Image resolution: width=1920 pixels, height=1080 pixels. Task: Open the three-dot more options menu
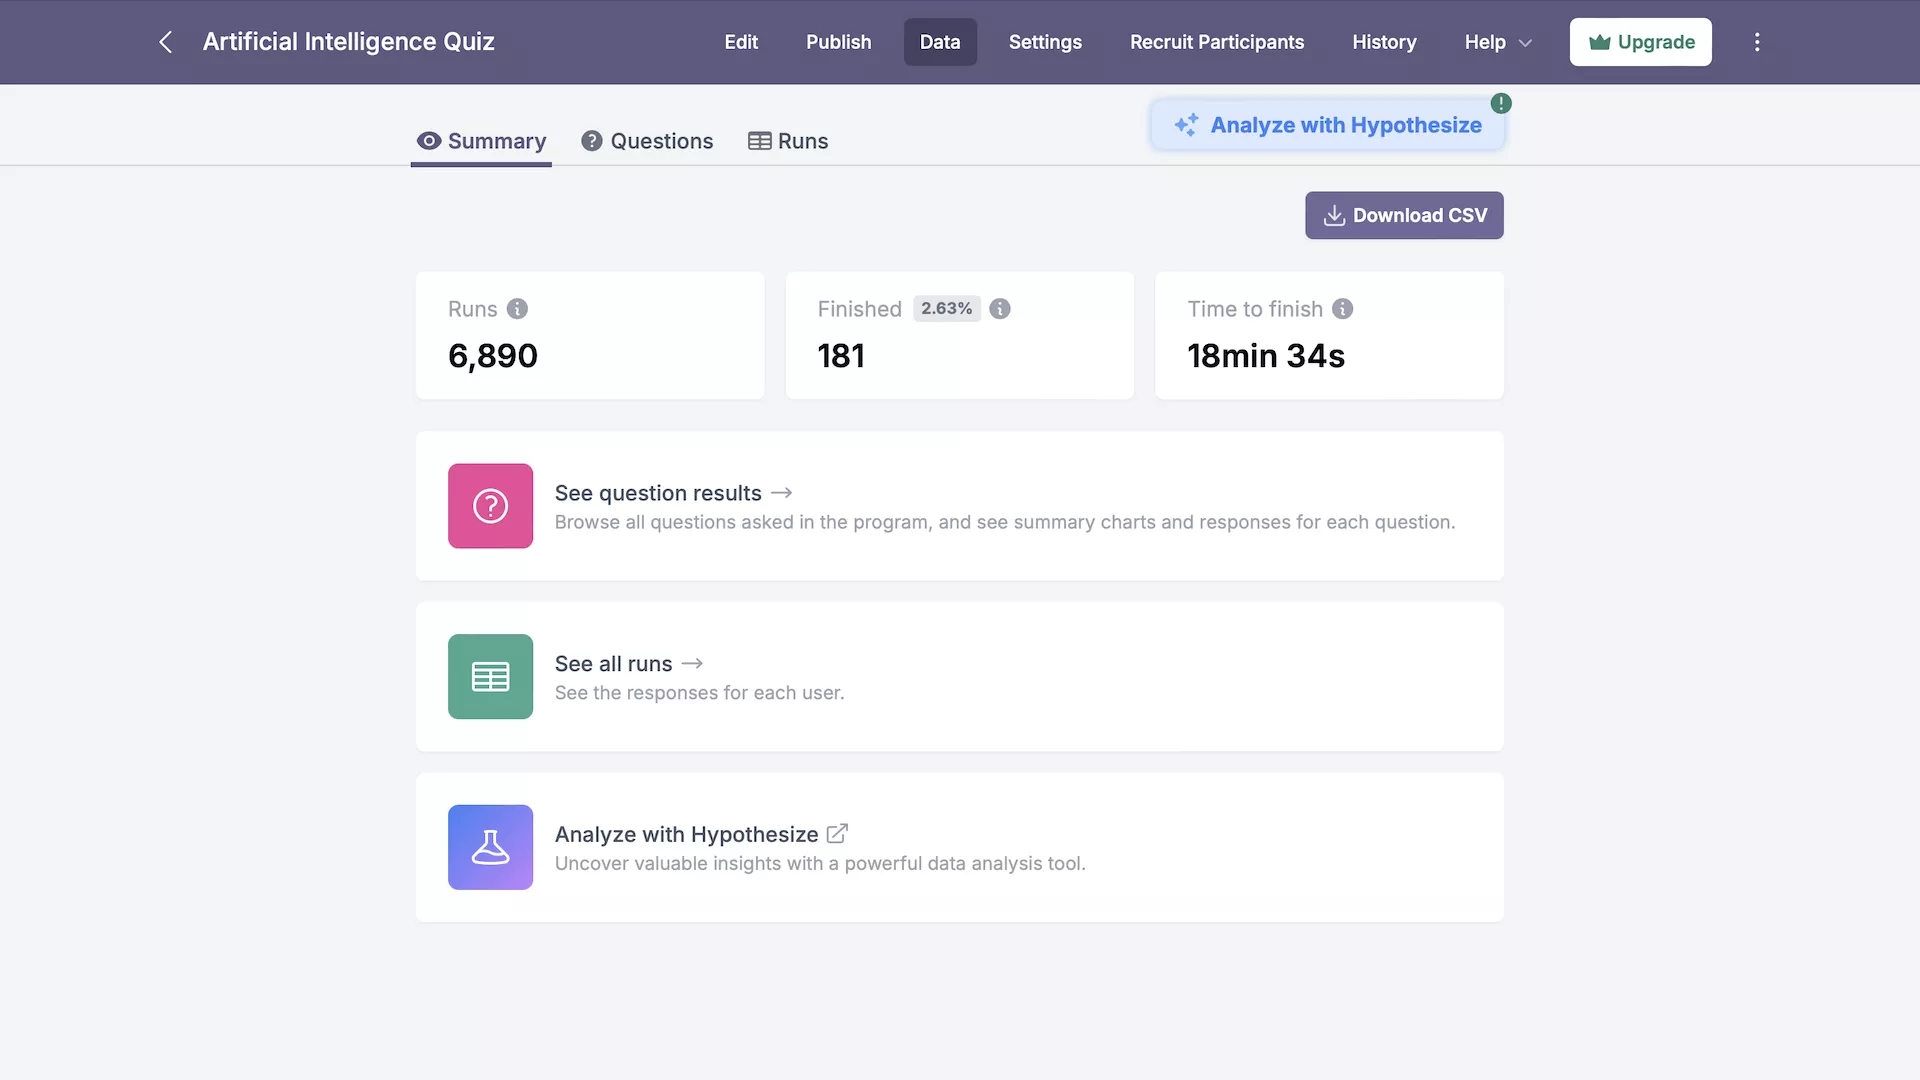pyautogui.click(x=1757, y=42)
